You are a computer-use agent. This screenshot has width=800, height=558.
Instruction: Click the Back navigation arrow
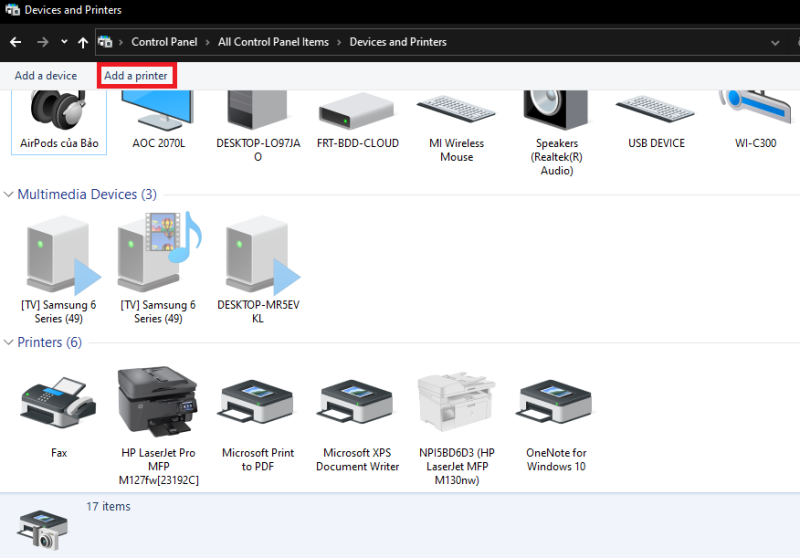[x=16, y=42]
